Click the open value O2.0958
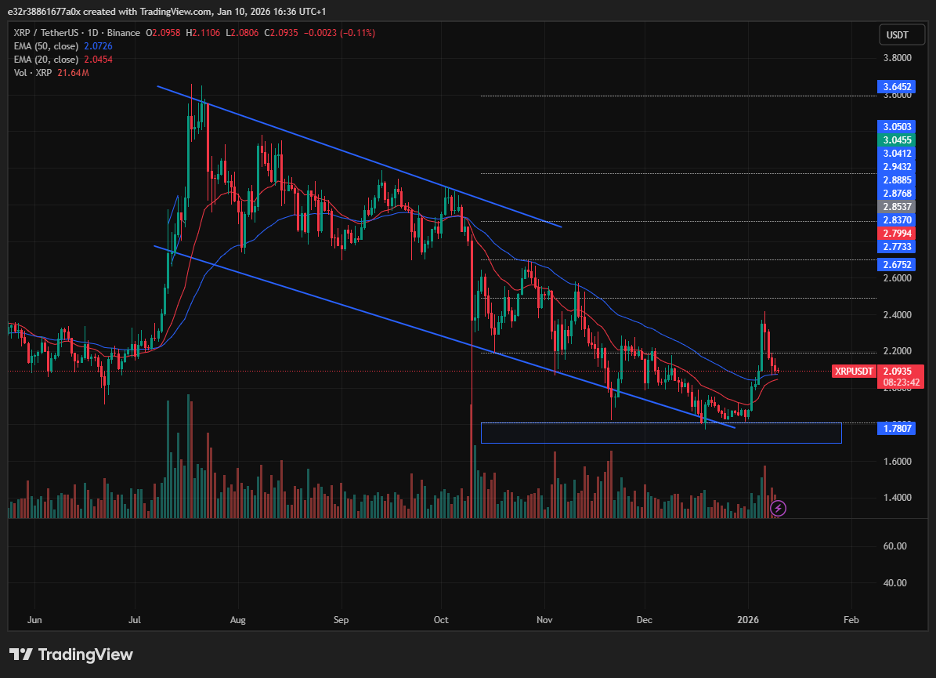 click(x=162, y=33)
